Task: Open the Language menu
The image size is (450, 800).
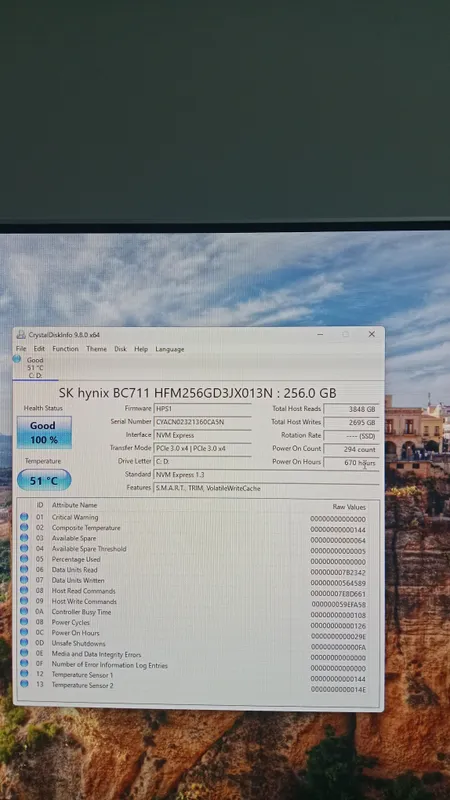Action: tap(170, 349)
